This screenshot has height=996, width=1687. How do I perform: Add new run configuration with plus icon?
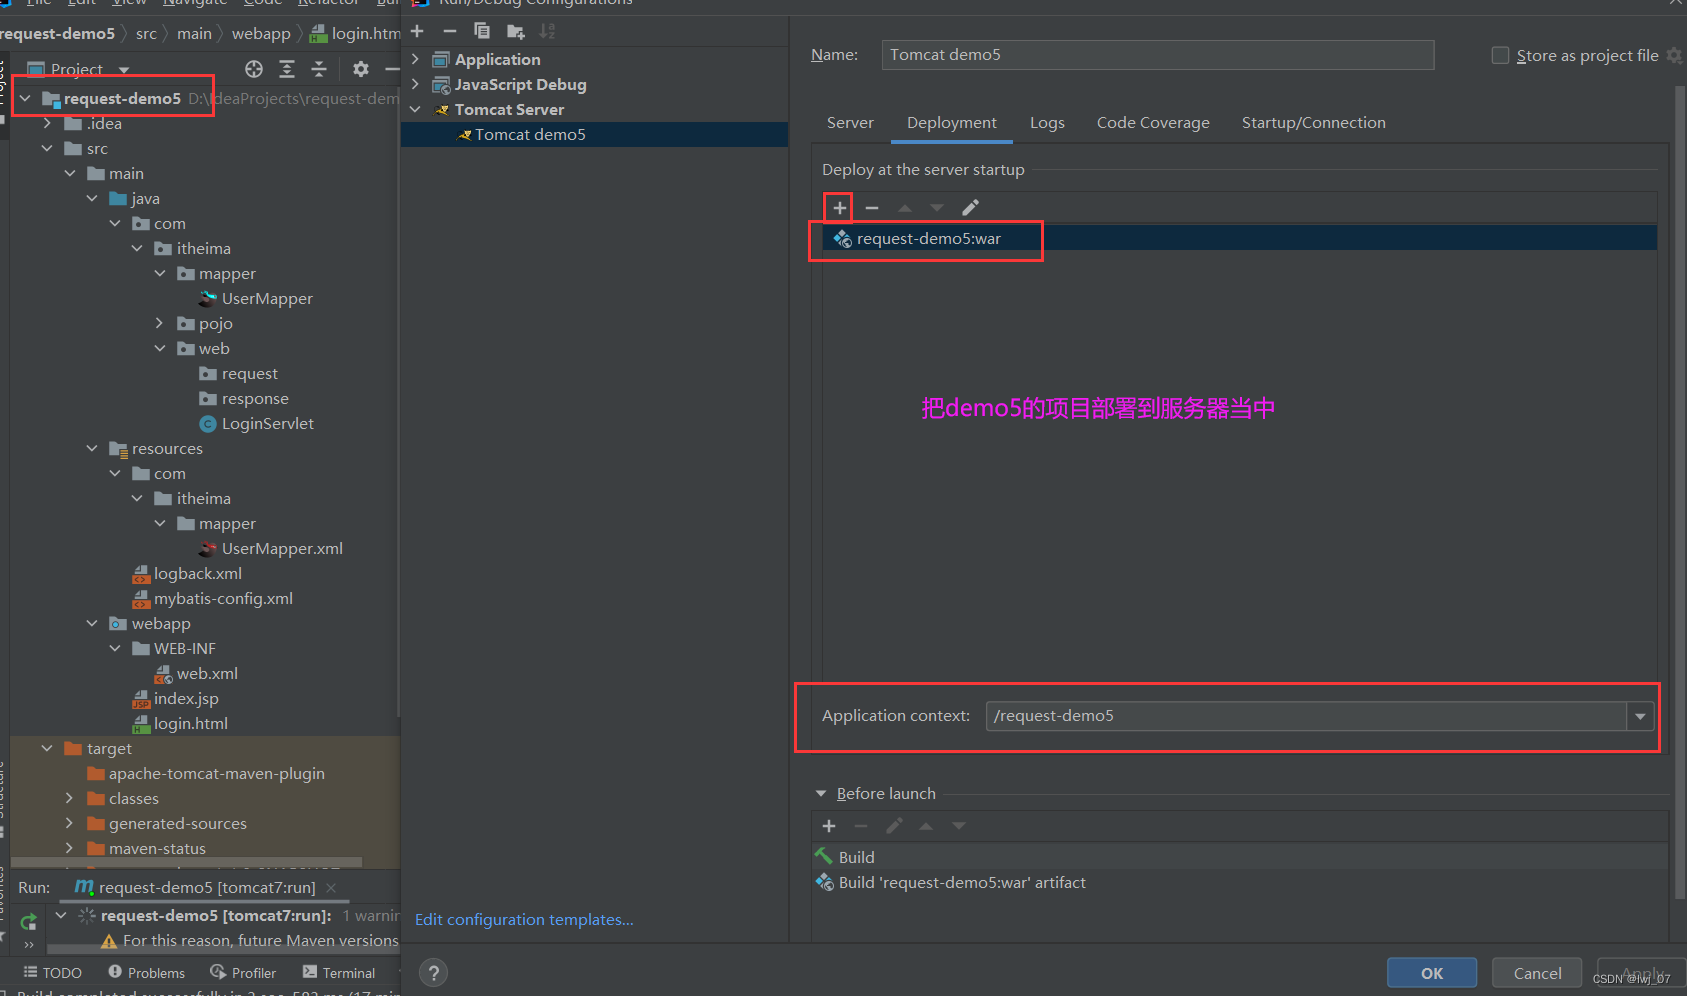coord(417,31)
